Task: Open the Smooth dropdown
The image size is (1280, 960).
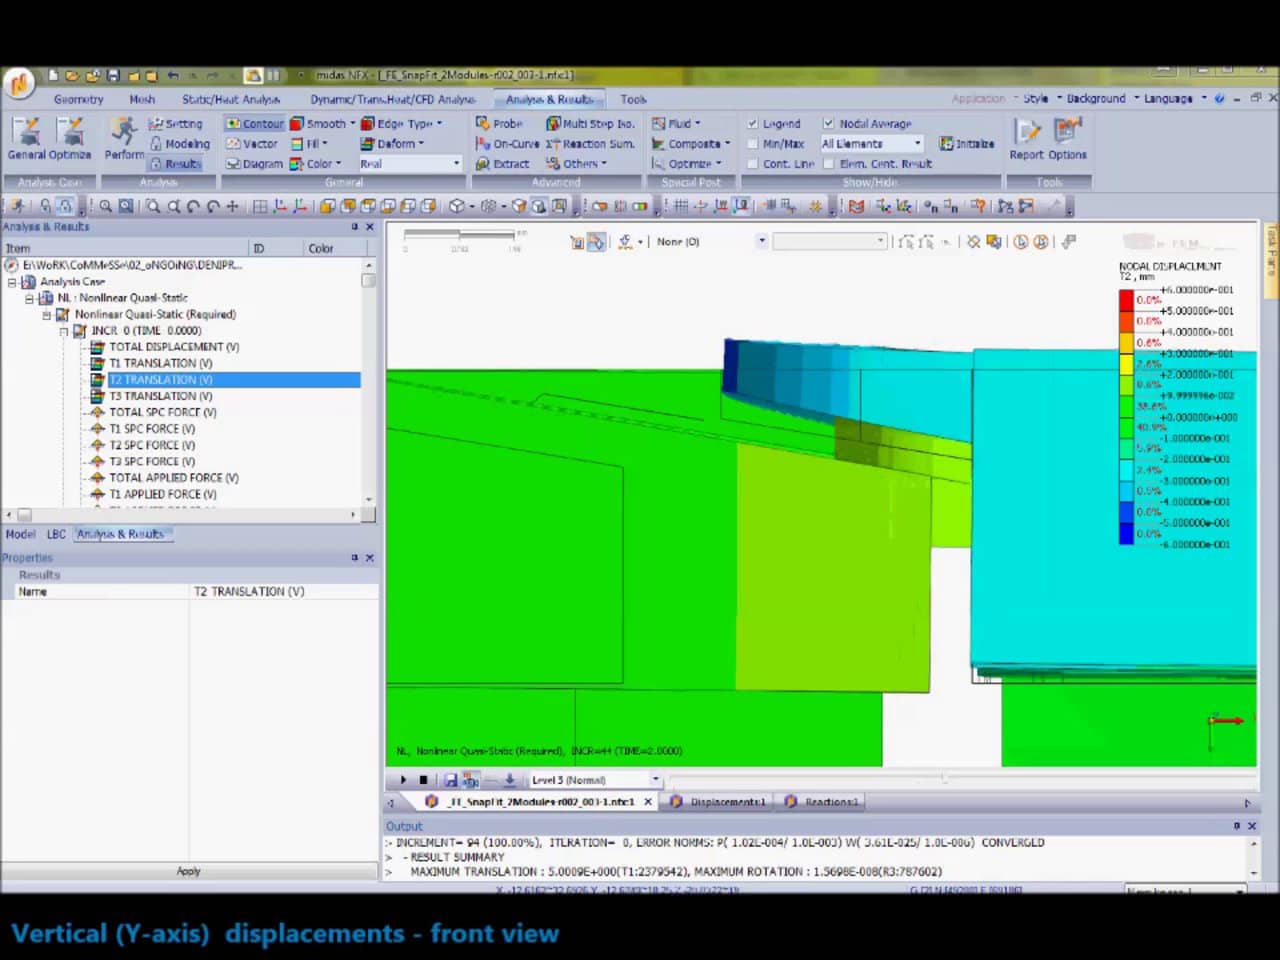Action: click(x=323, y=124)
